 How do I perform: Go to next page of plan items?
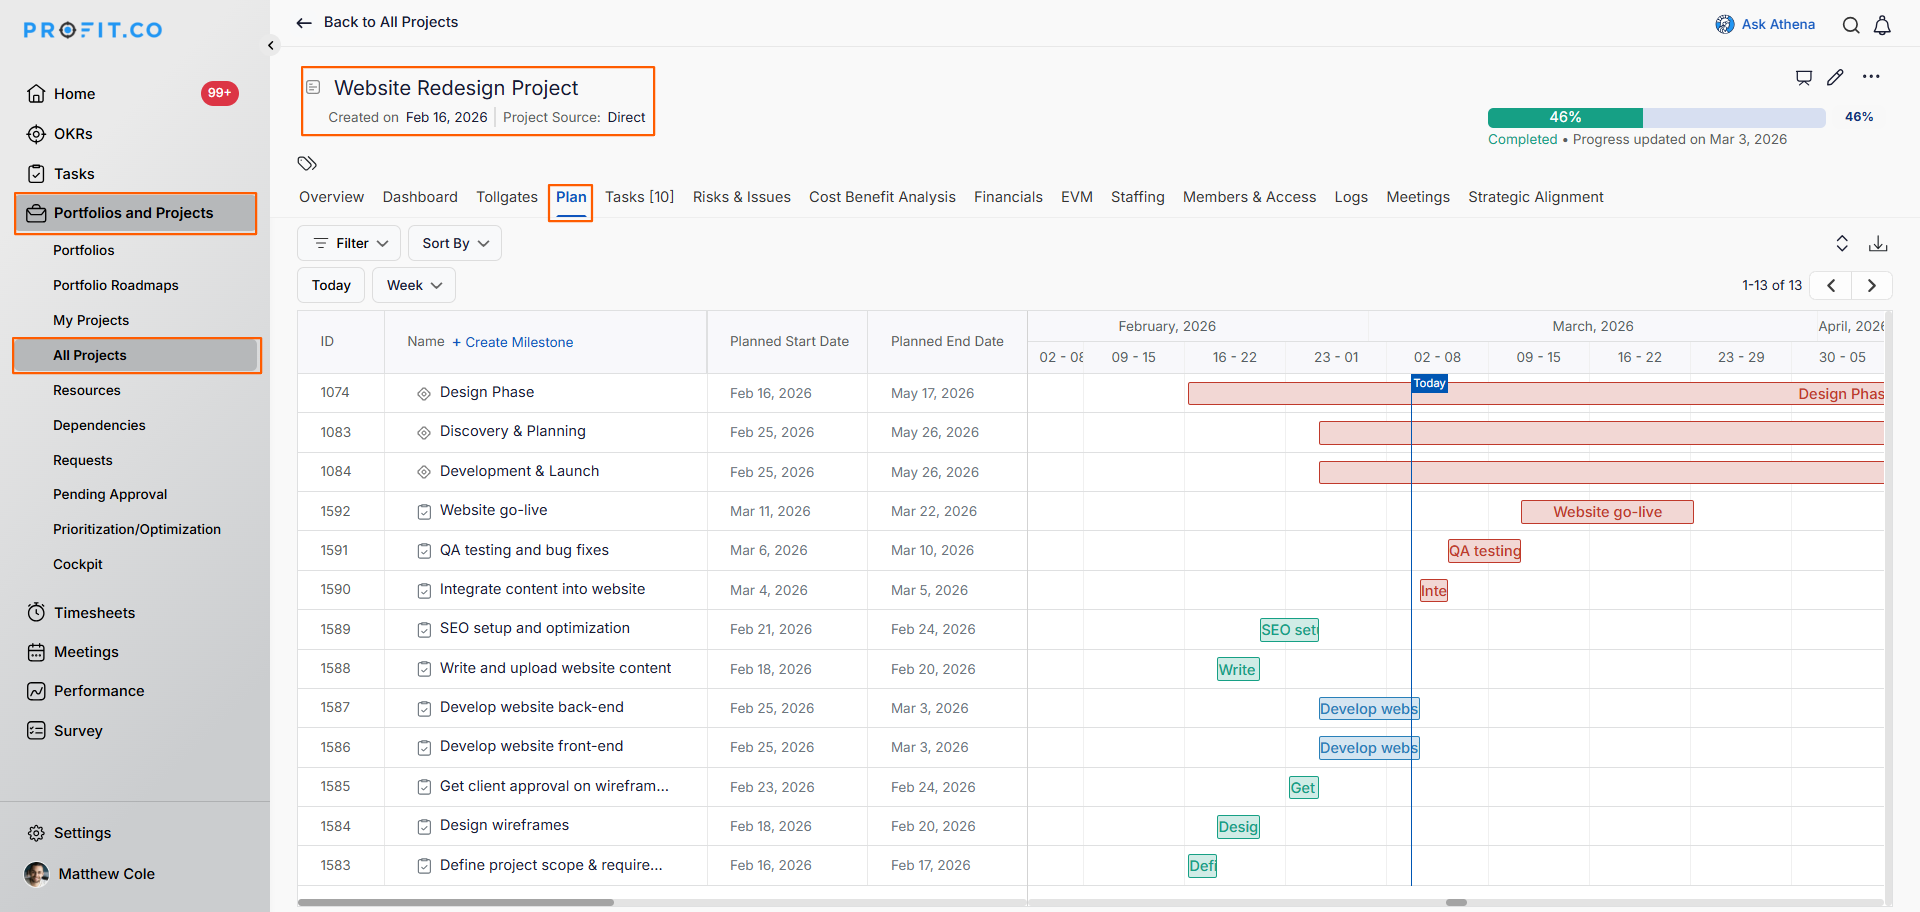(x=1871, y=285)
